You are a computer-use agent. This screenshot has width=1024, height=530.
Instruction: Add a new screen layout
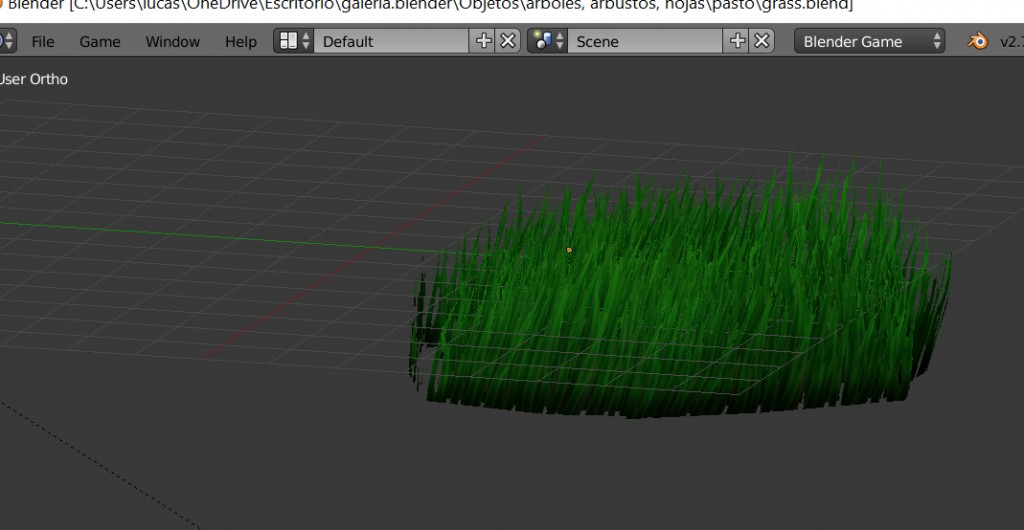pyautogui.click(x=484, y=41)
